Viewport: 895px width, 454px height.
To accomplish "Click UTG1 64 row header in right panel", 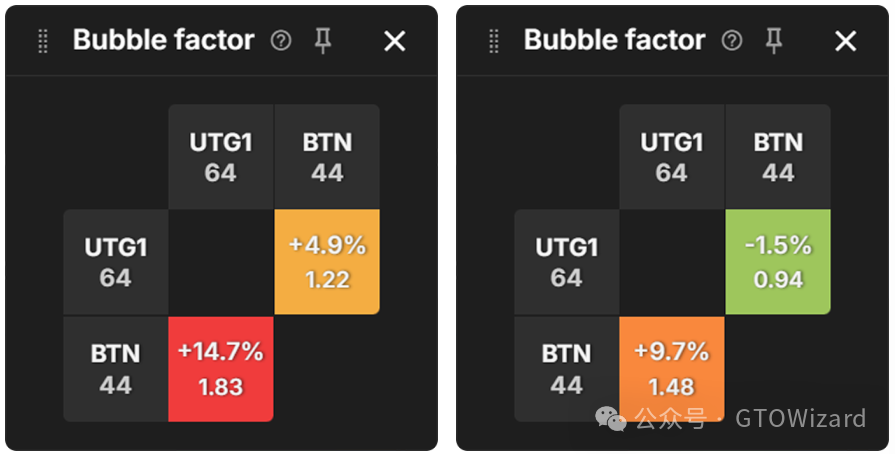I will click(x=566, y=262).
